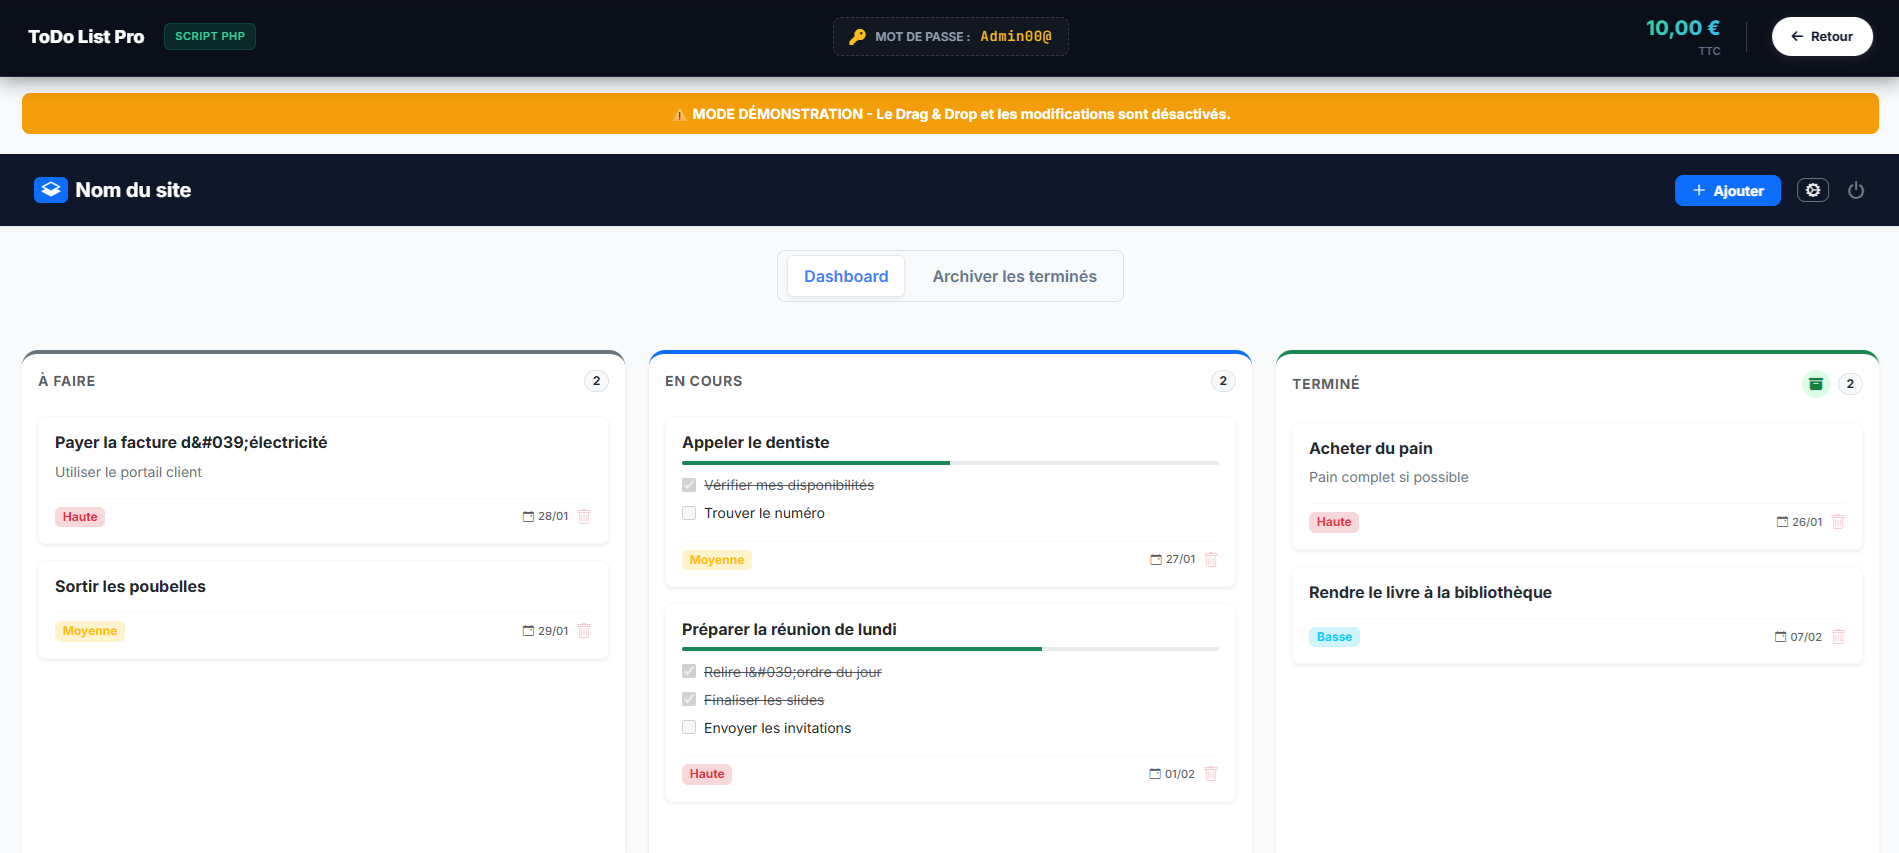Delete the 'Payer la facture' task via trash icon
Viewport: 1899px width, 853px height.
(x=584, y=517)
